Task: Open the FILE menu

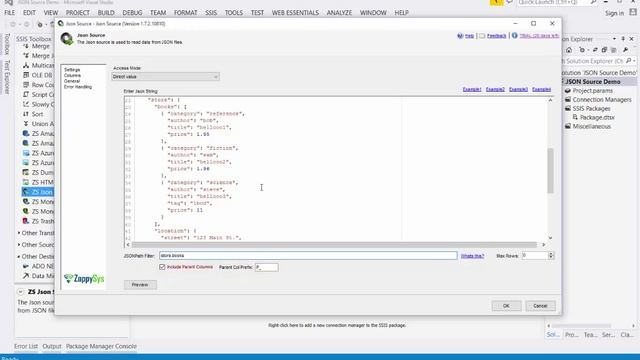Action: pyautogui.click(x=9, y=13)
